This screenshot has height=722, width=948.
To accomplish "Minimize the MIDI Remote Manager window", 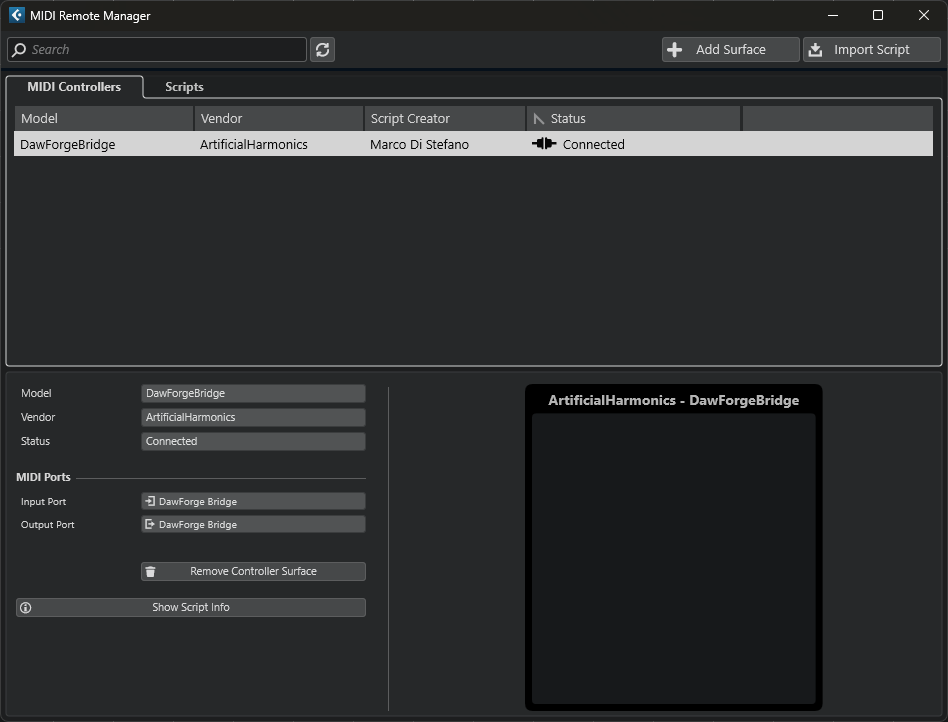I will pos(833,15).
